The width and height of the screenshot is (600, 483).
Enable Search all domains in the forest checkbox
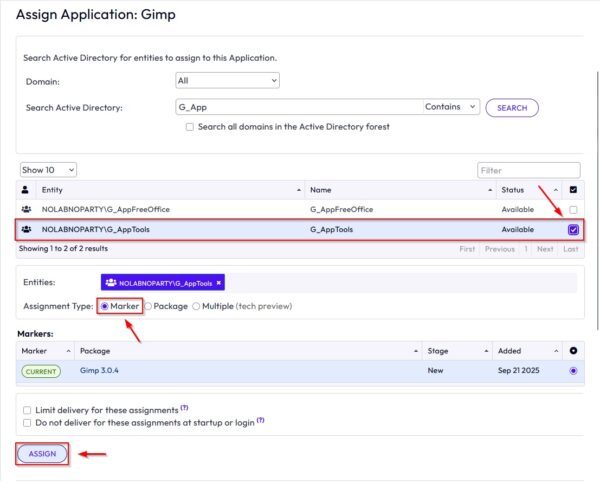pos(189,127)
